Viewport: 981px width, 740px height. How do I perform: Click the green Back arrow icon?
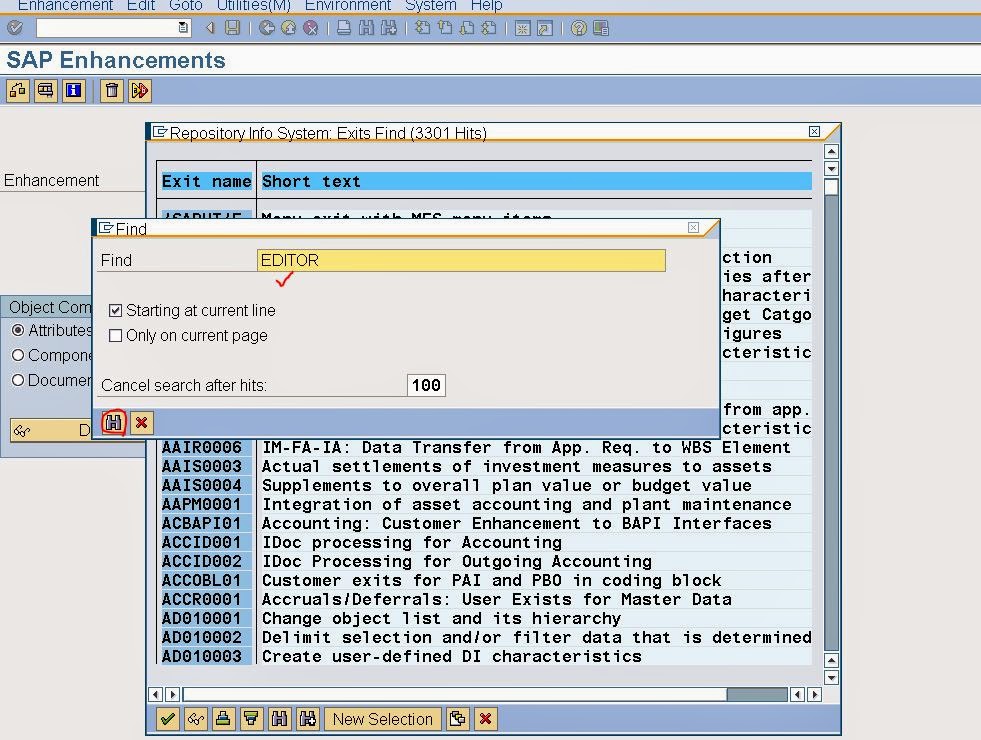(267, 28)
